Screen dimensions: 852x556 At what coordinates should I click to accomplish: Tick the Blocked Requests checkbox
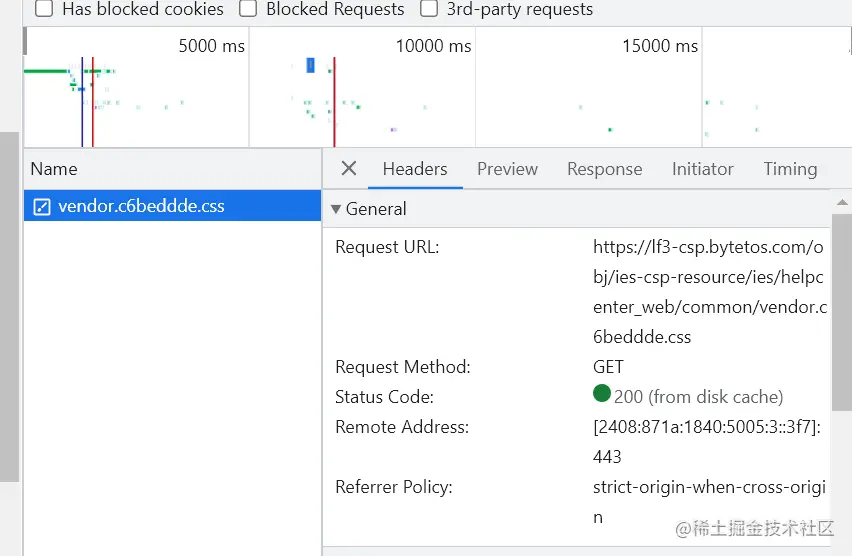click(248, 9)
